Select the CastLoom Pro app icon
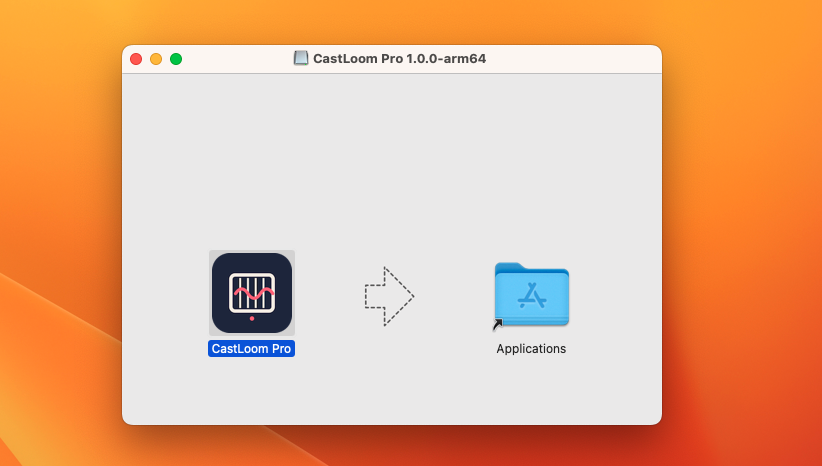 pos(252,293)
